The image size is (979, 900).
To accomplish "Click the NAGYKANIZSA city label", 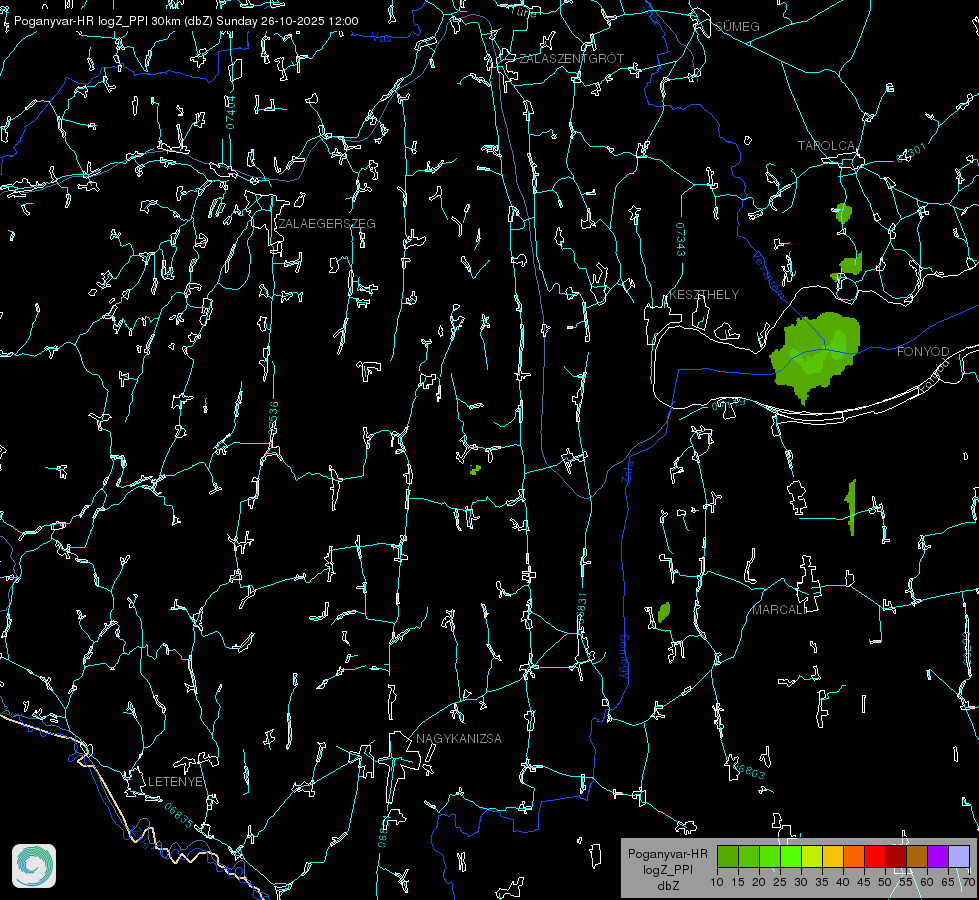I will (x=459, y=738).
